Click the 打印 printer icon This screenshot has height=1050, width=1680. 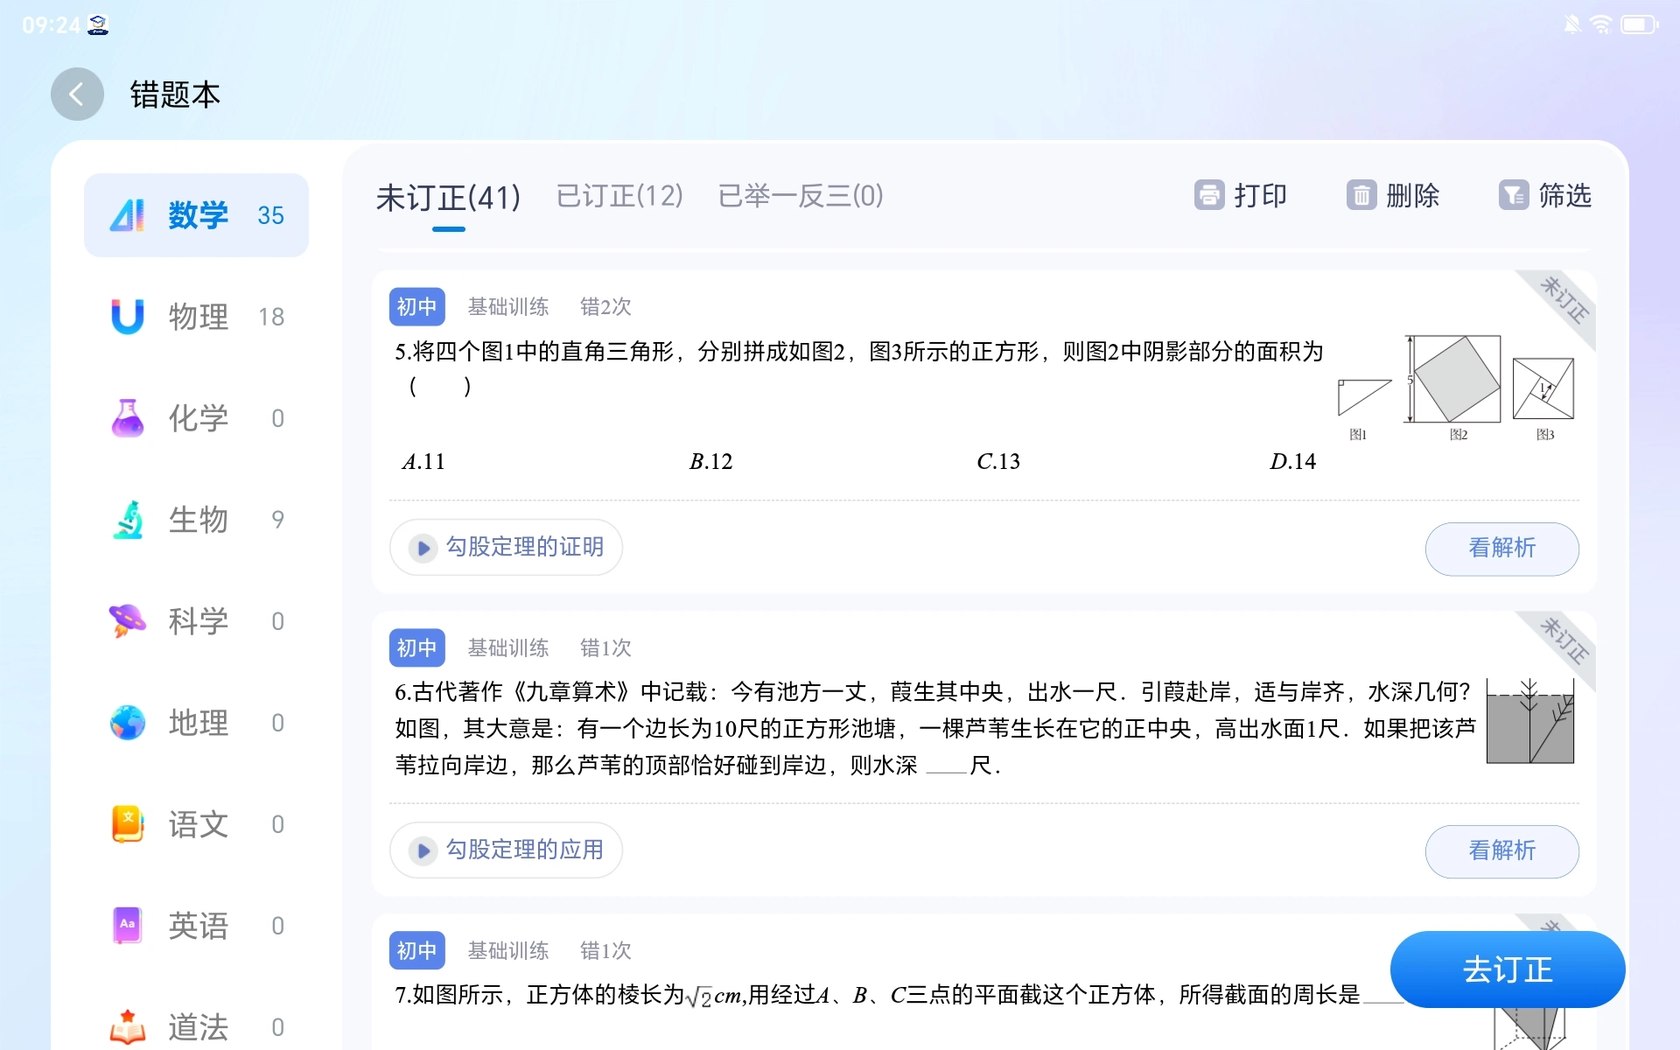click(1209, 195)
